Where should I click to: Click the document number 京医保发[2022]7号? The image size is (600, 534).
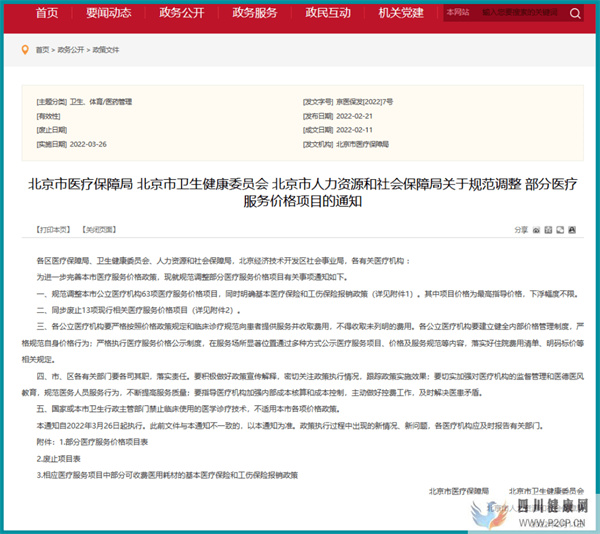pos(364,102)
